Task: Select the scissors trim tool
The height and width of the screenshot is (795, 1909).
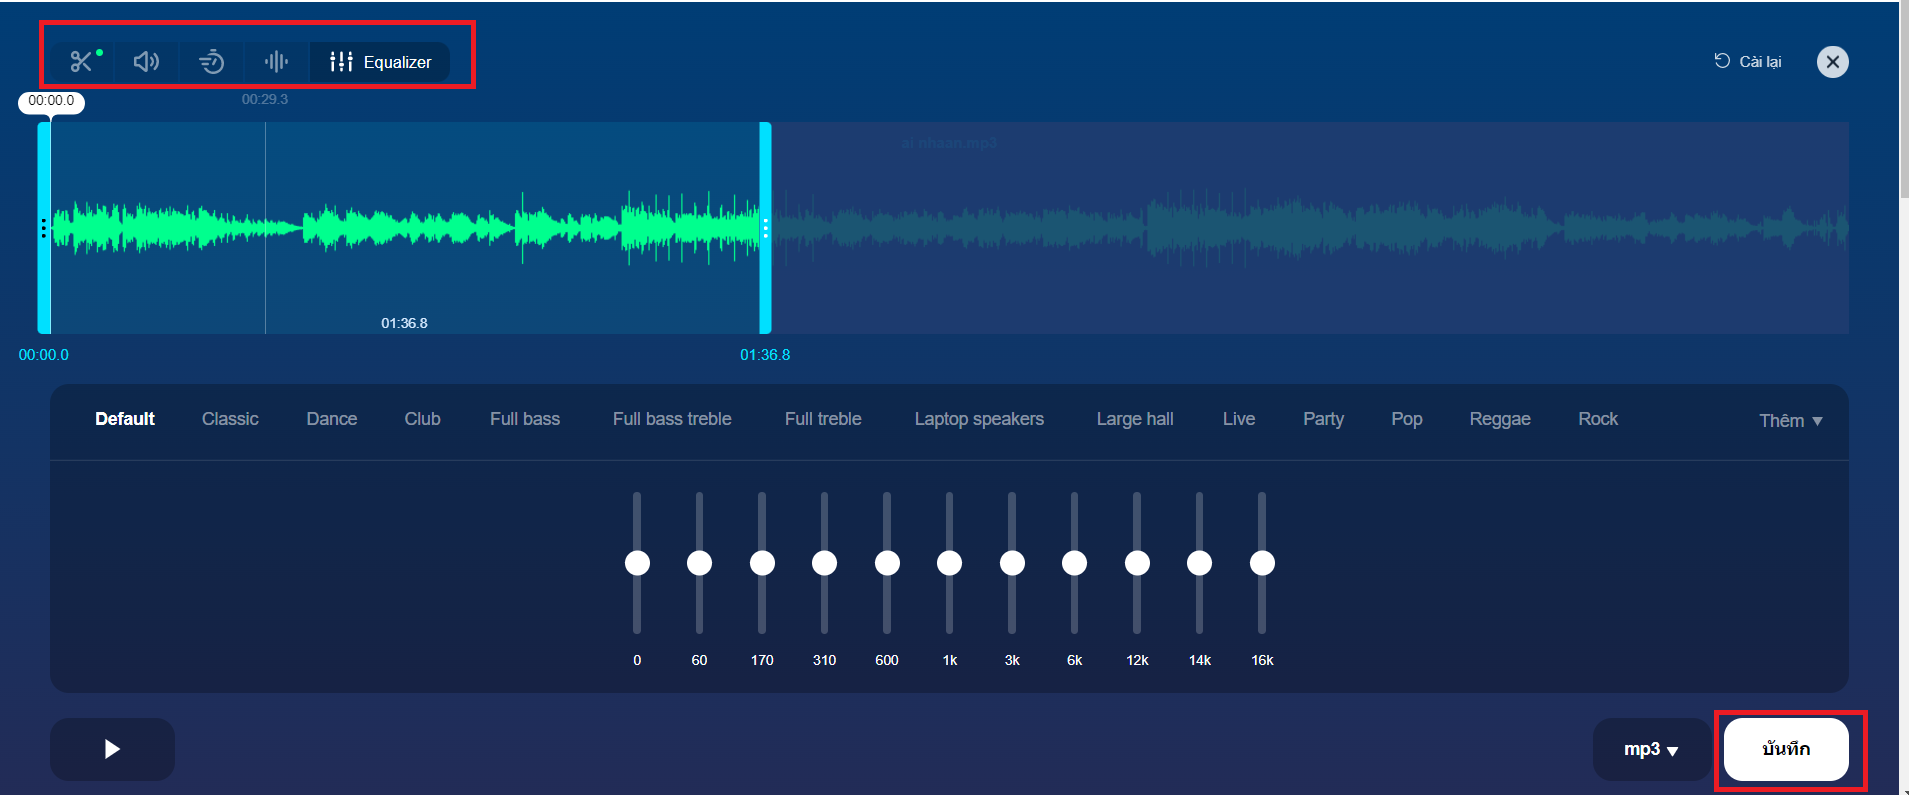Action: click(82, 62)
